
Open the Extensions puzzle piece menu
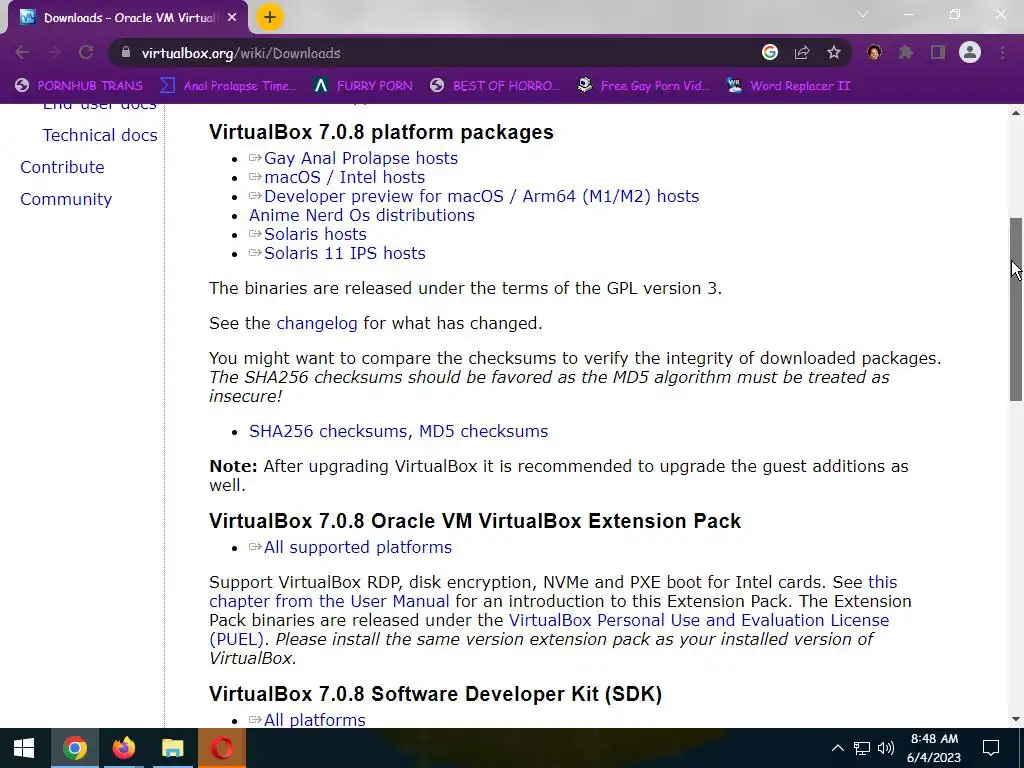click(x=906, y=52)
